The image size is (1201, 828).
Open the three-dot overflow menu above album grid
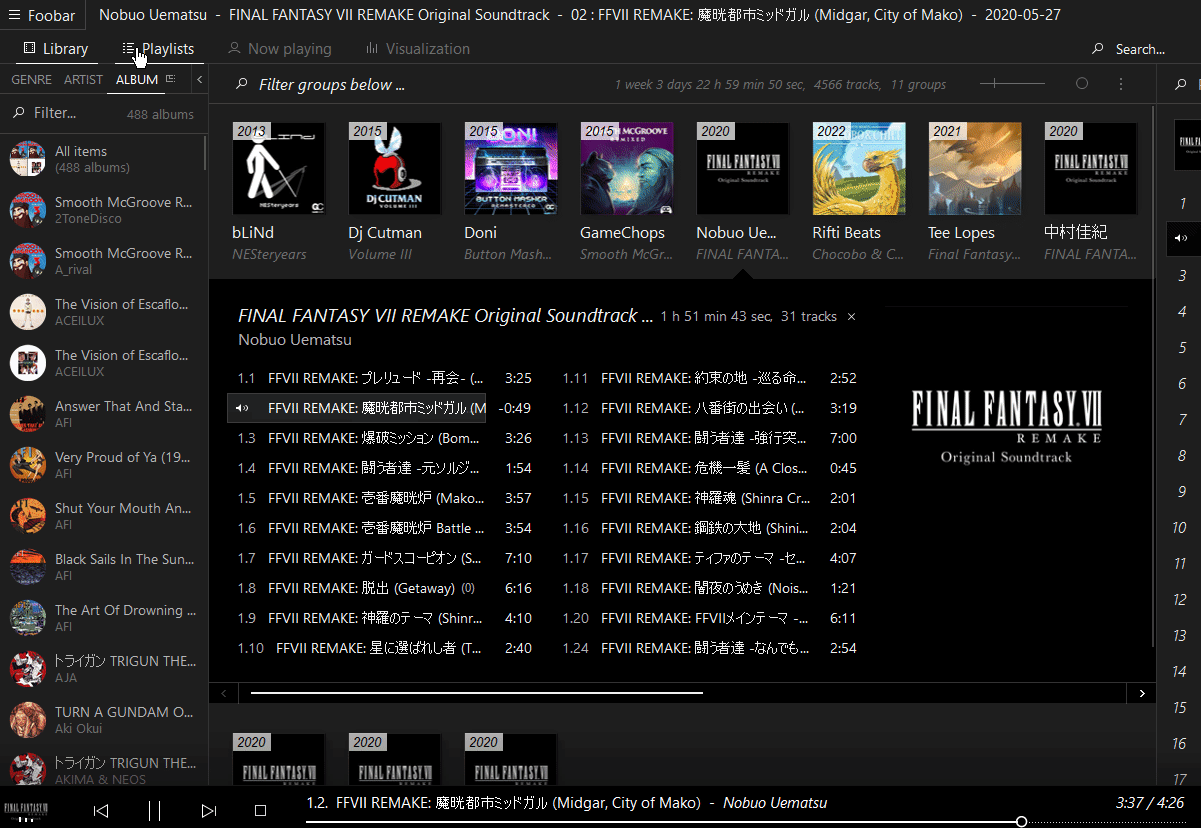click(x=1122, y=84)
